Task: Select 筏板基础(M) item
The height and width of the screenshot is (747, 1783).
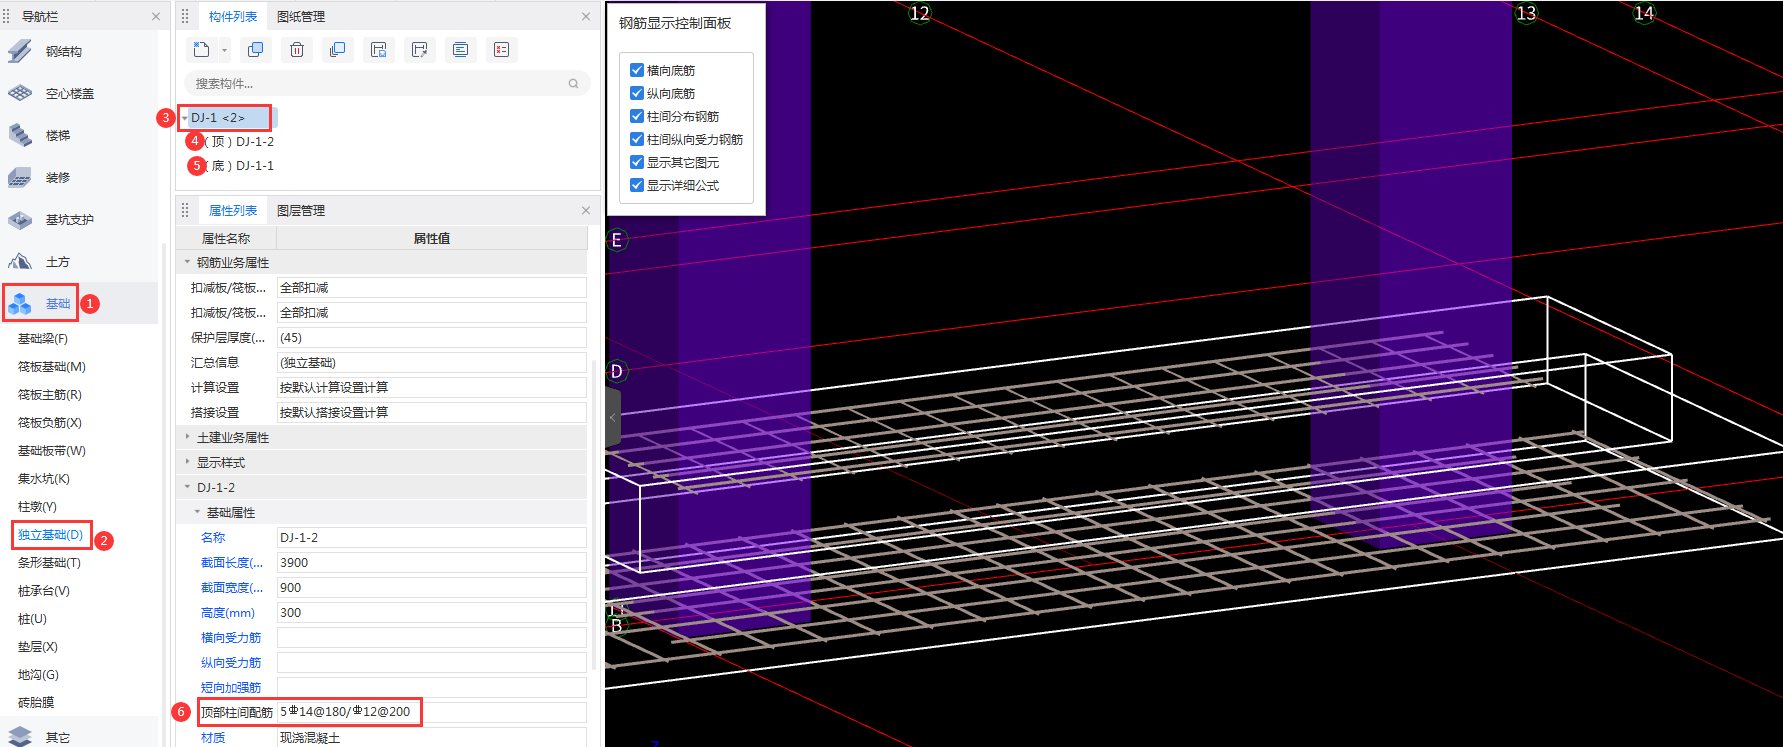Action: (x=52, y=367)
